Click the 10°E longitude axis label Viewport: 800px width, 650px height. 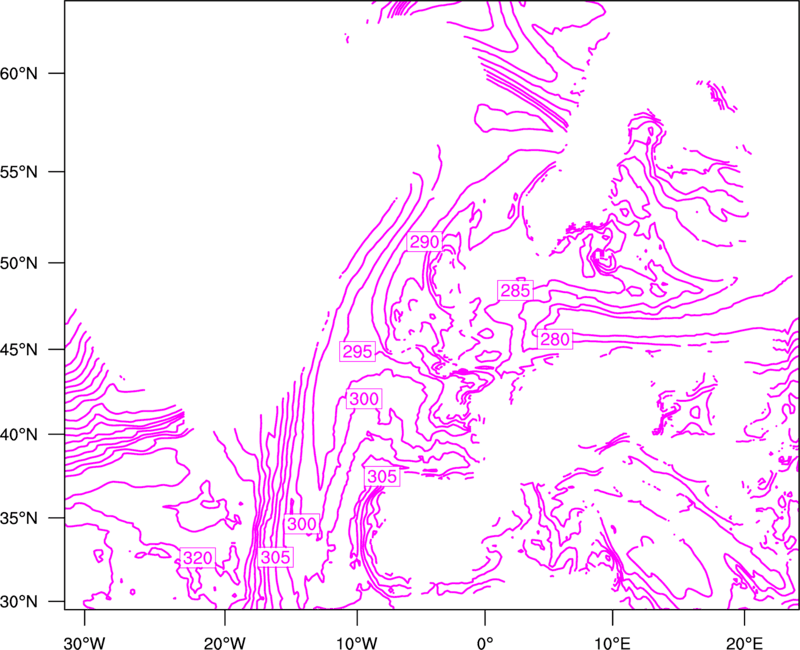coord(612,643)
